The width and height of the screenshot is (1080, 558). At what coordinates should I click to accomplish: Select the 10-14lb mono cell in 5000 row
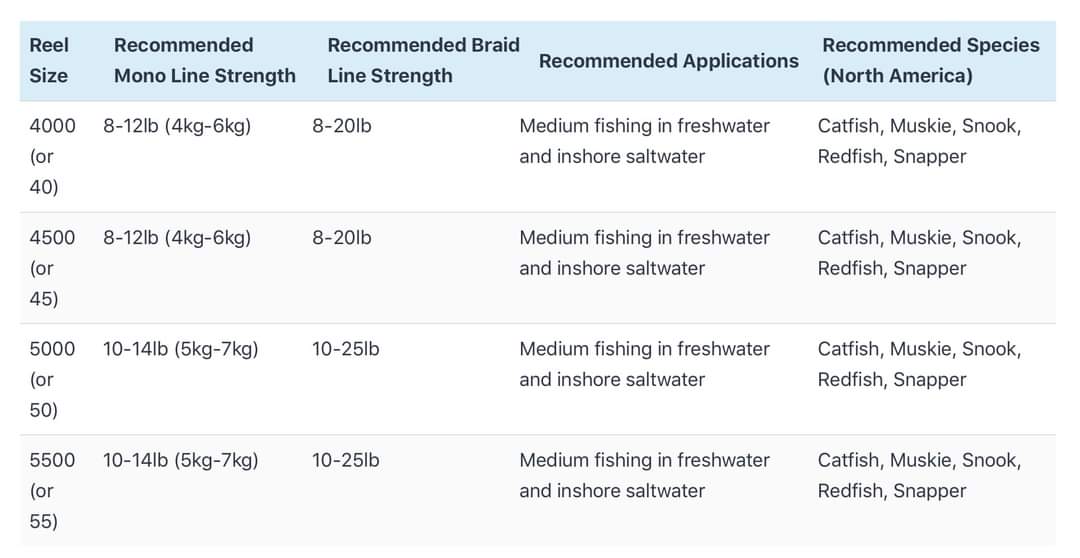point(180,349)
